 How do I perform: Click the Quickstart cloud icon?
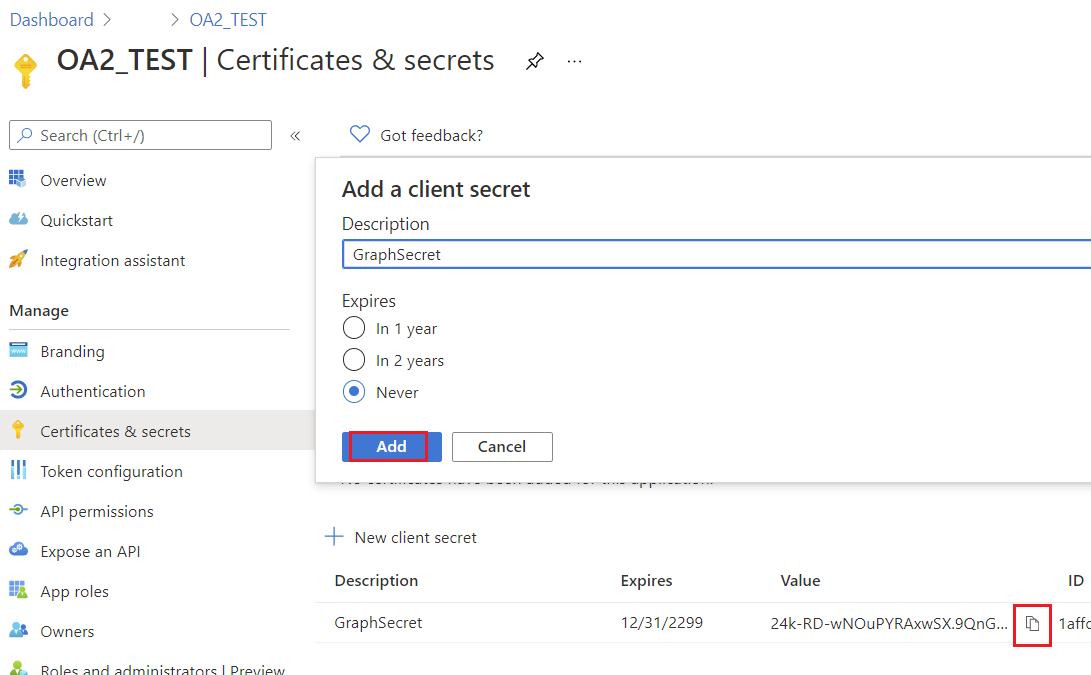point(18,220)
